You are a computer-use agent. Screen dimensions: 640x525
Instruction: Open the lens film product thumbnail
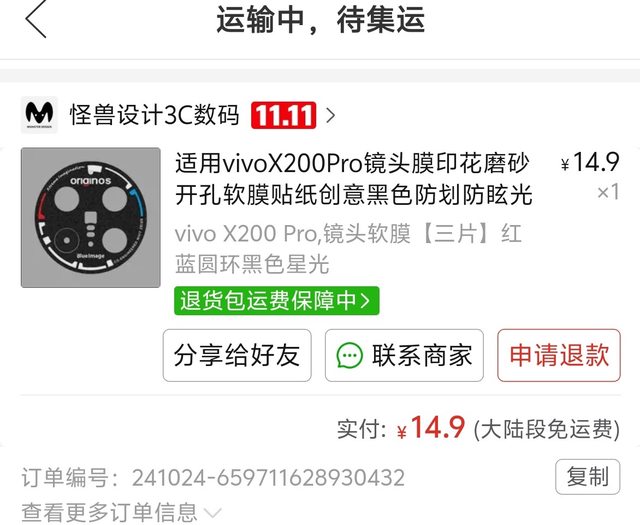[x=91, y=218]
